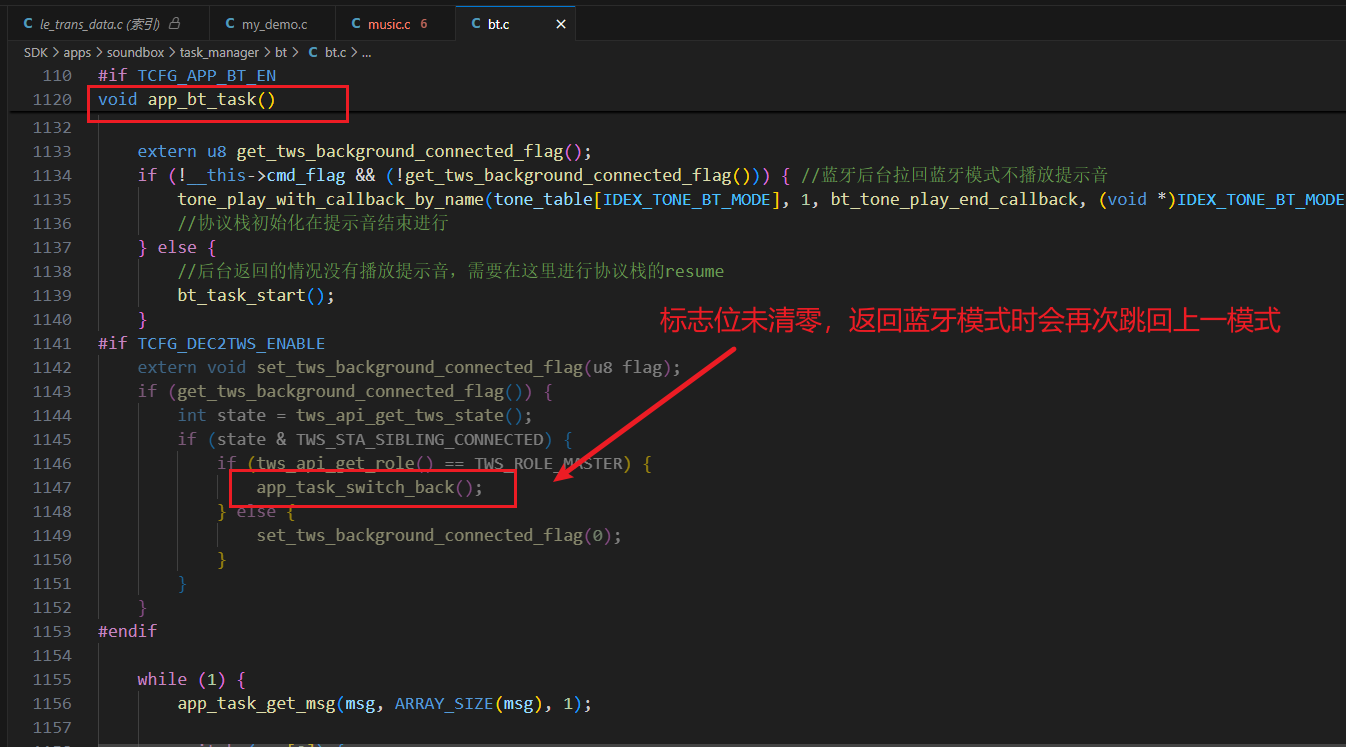Open the apps breadcrumb segment
1346x747 pixels.
77,52
